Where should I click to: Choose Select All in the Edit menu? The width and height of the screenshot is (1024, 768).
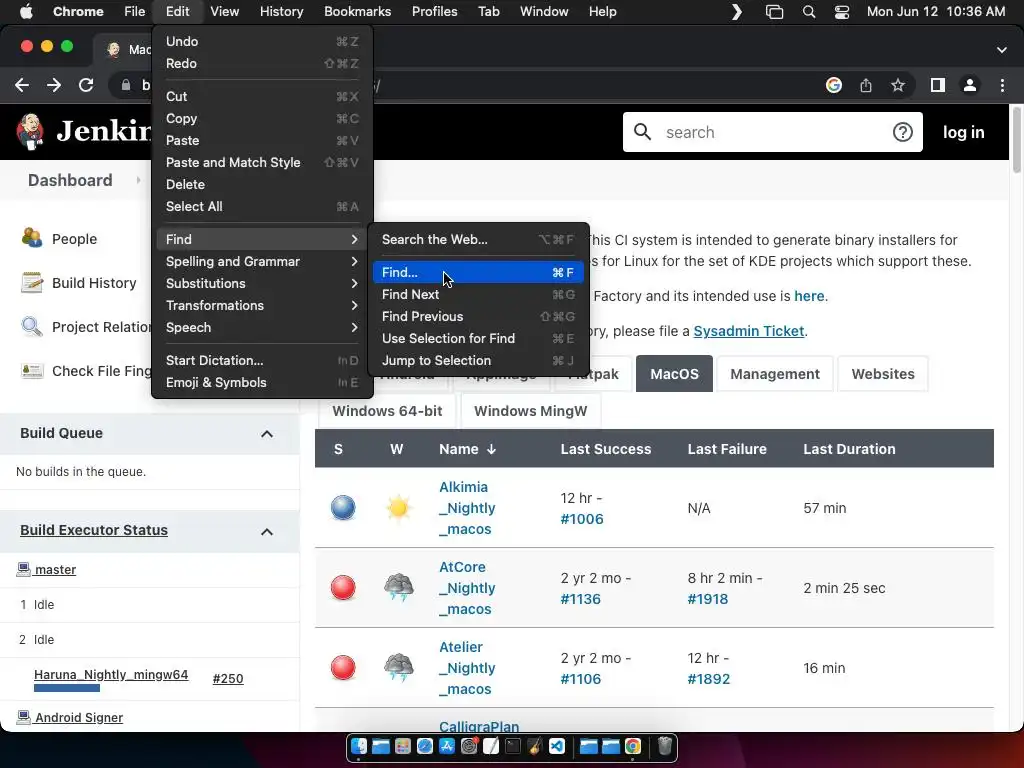pos(262,206)
